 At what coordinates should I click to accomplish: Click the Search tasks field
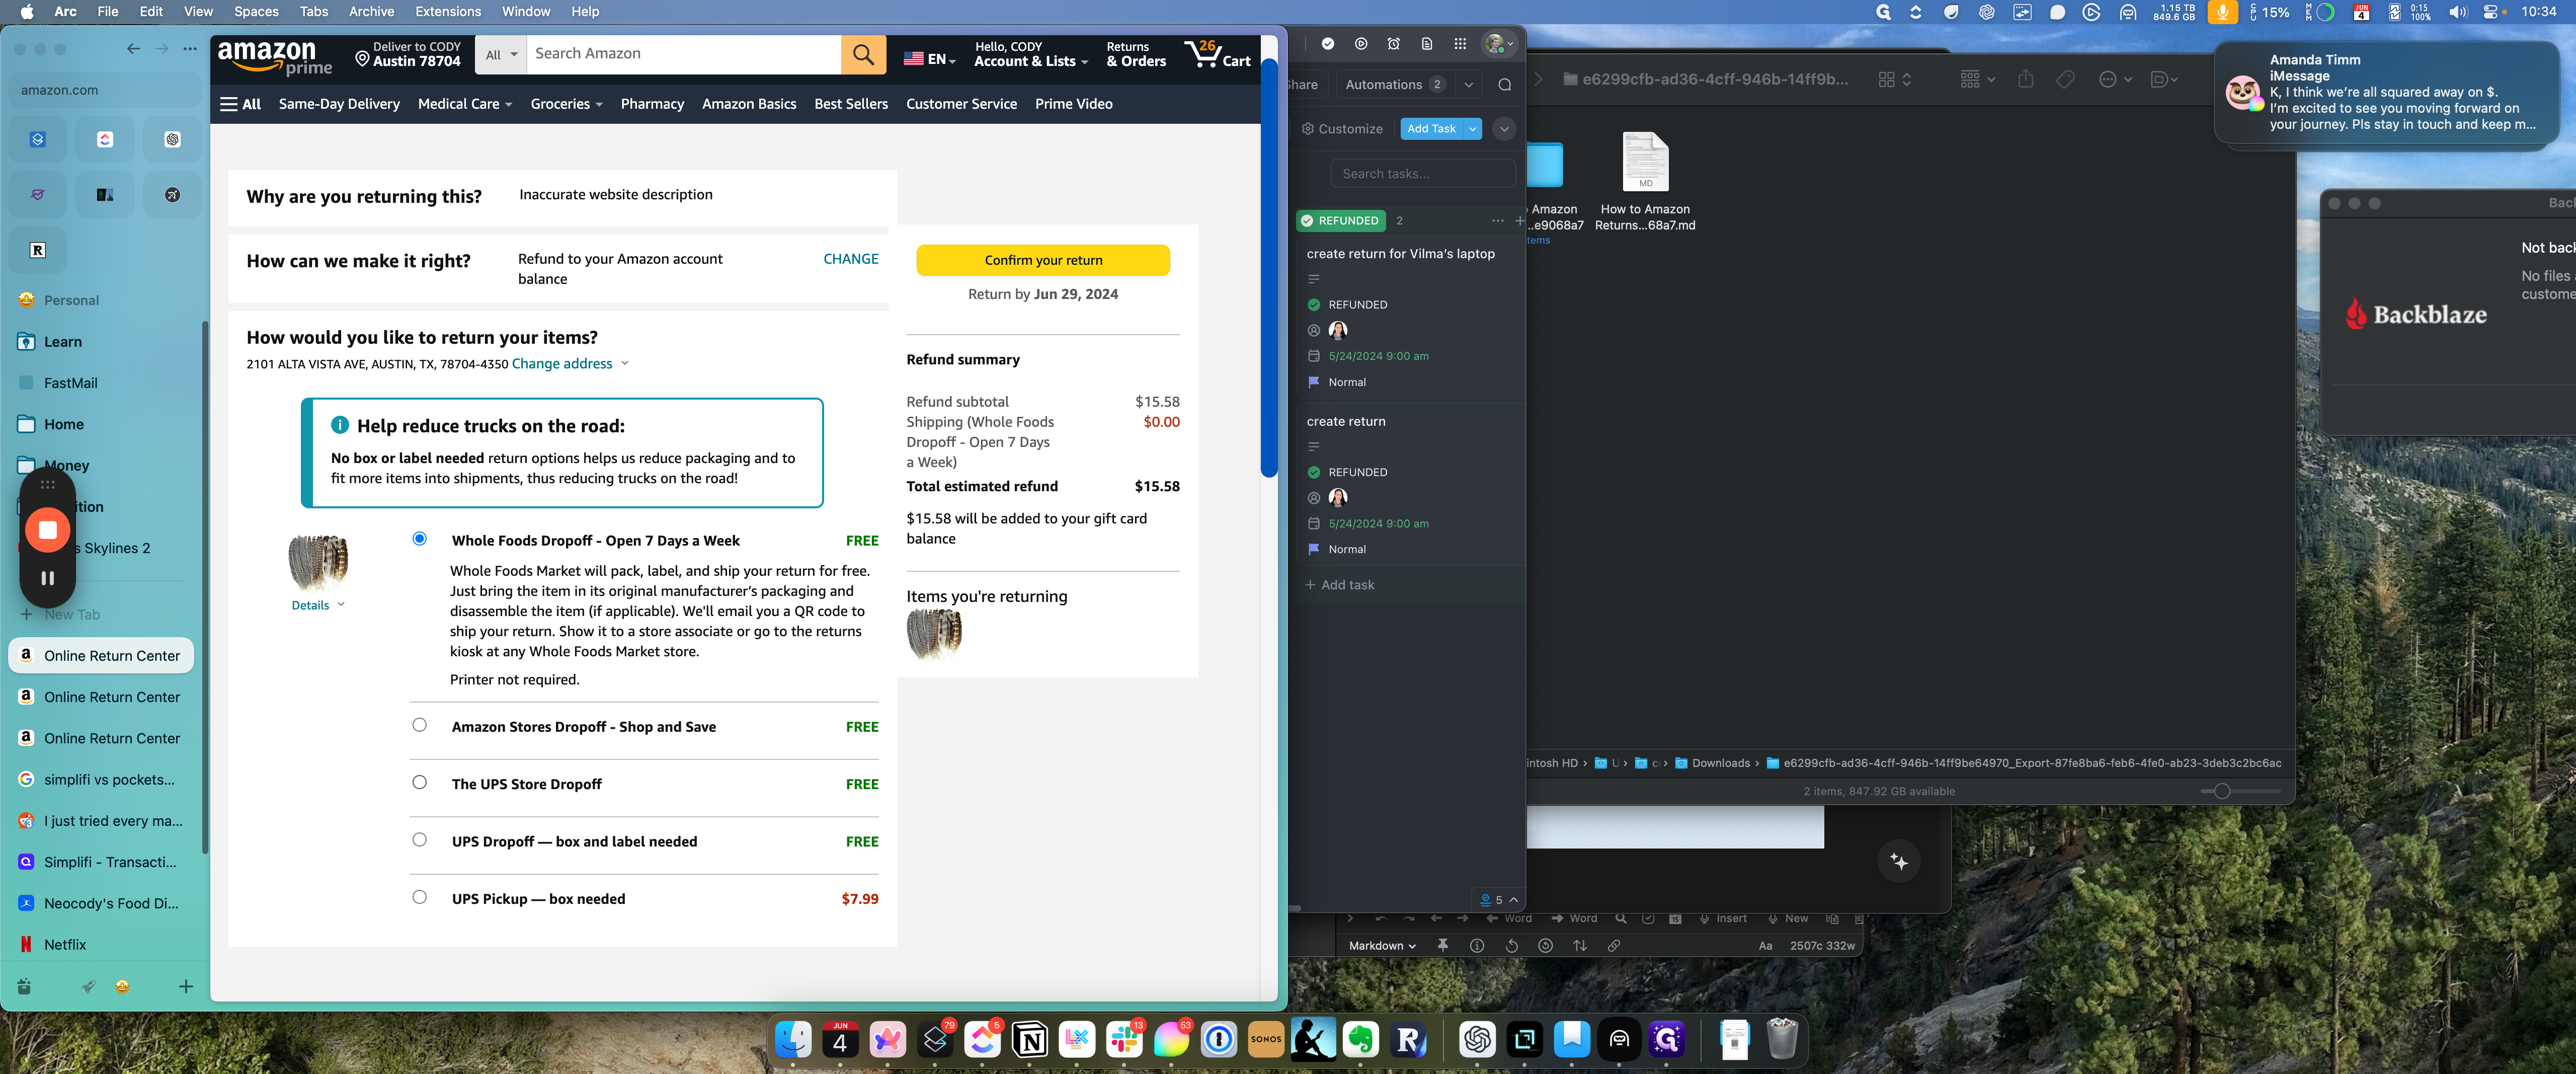[1422, 174]
